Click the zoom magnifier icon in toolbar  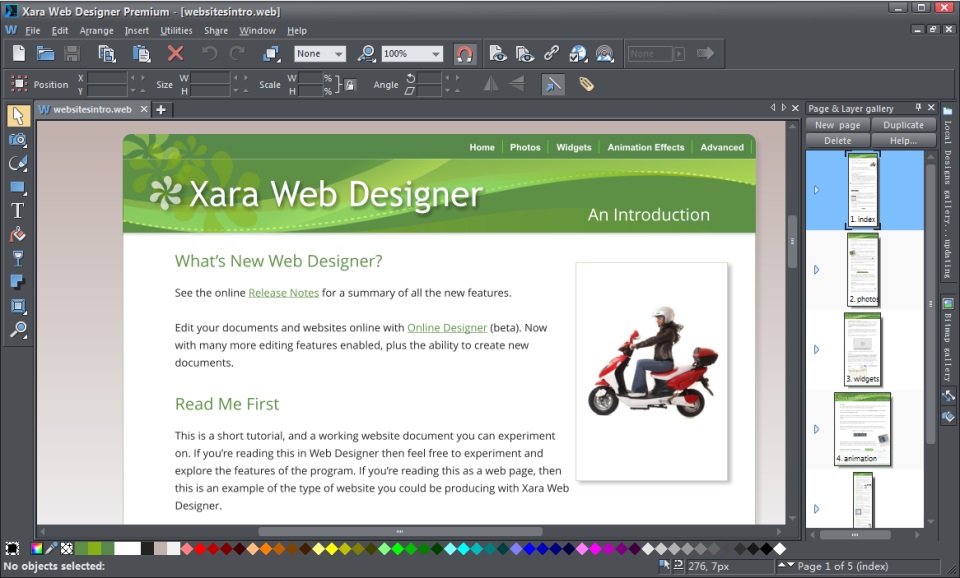tap(366, 54)
